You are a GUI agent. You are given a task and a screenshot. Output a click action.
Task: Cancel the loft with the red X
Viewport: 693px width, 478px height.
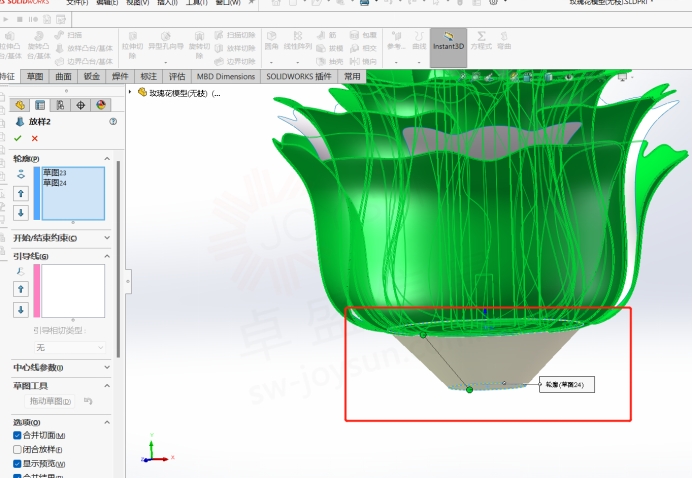pyautogui.click(x=34, y=138)
